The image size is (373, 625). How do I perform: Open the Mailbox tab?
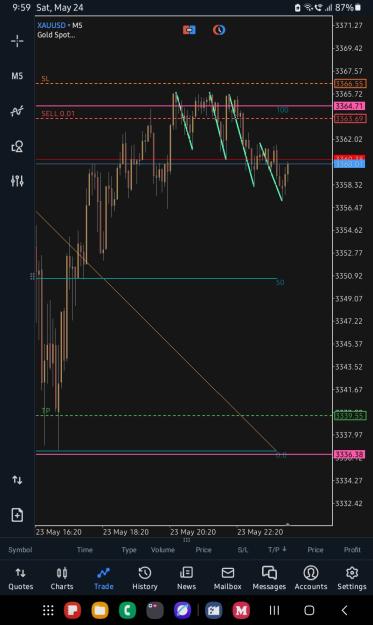click(x=228, y=579)
